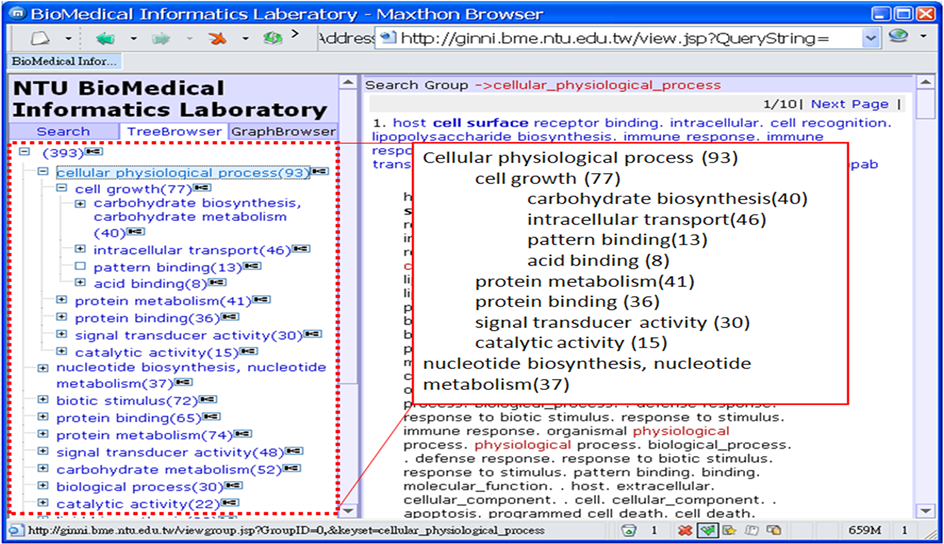The height and width of the screenshot is (544, 944).
Task: Switch to the Search tab
Action: [x=63, y=131]
